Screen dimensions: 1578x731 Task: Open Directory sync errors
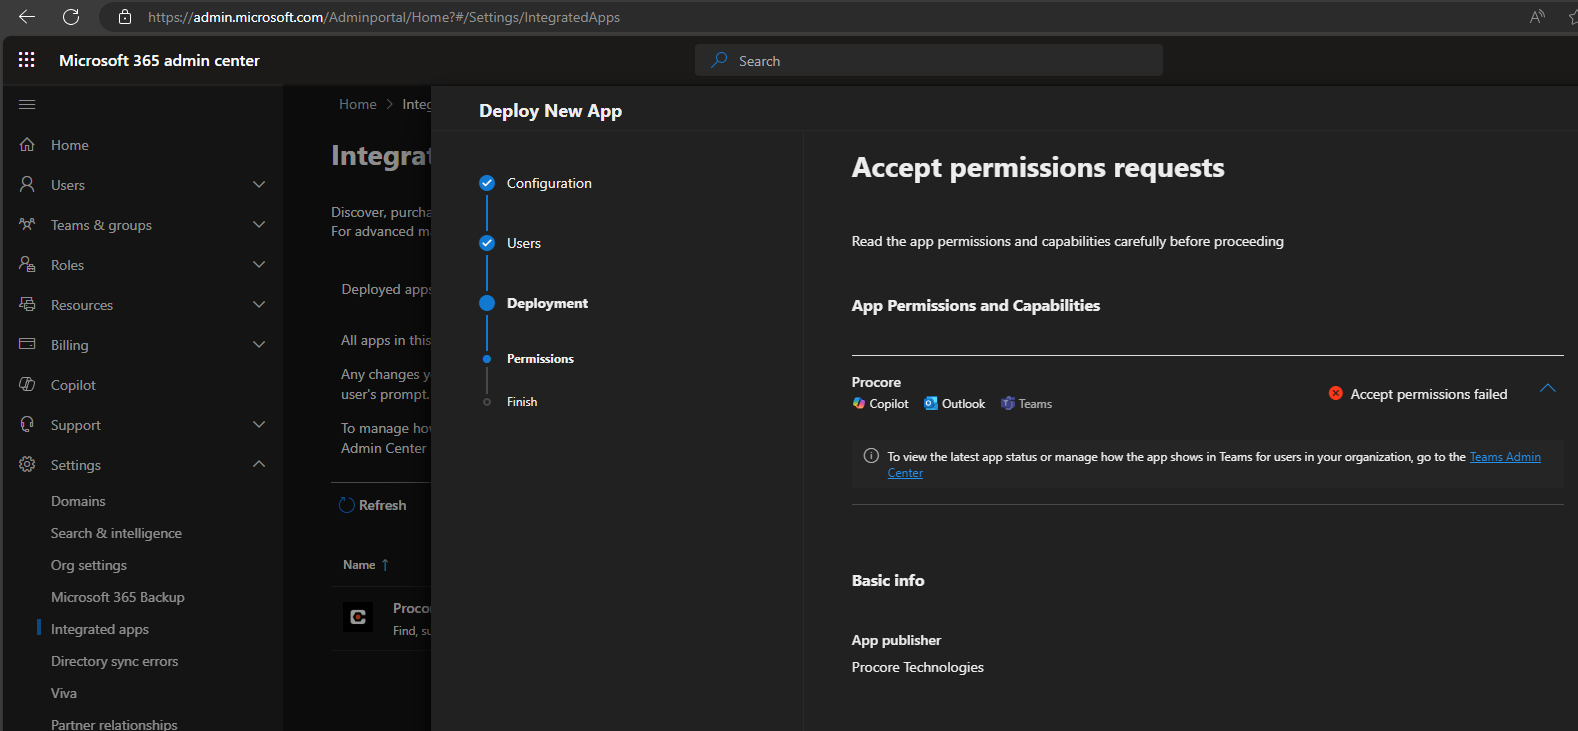[x=114, y=661]
